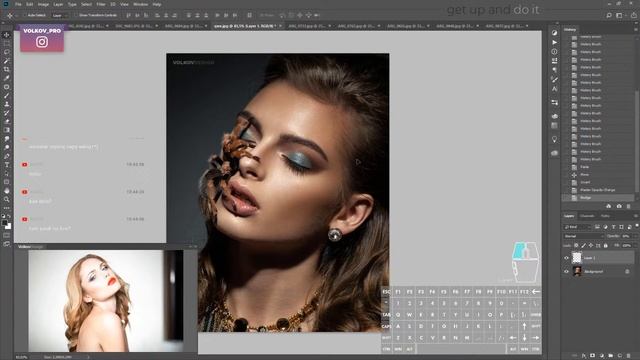This screenshot has height=360, width=640.
Task: Select the Zoom tool
Action: tap(7, 199)
